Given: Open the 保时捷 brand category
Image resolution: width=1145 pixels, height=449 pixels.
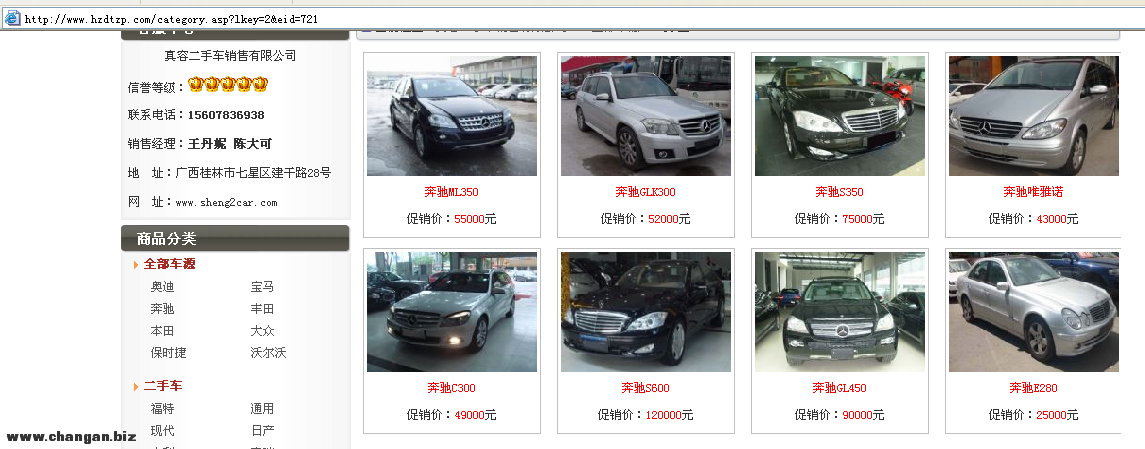Looking at the screenshot, I should (169, 353).
